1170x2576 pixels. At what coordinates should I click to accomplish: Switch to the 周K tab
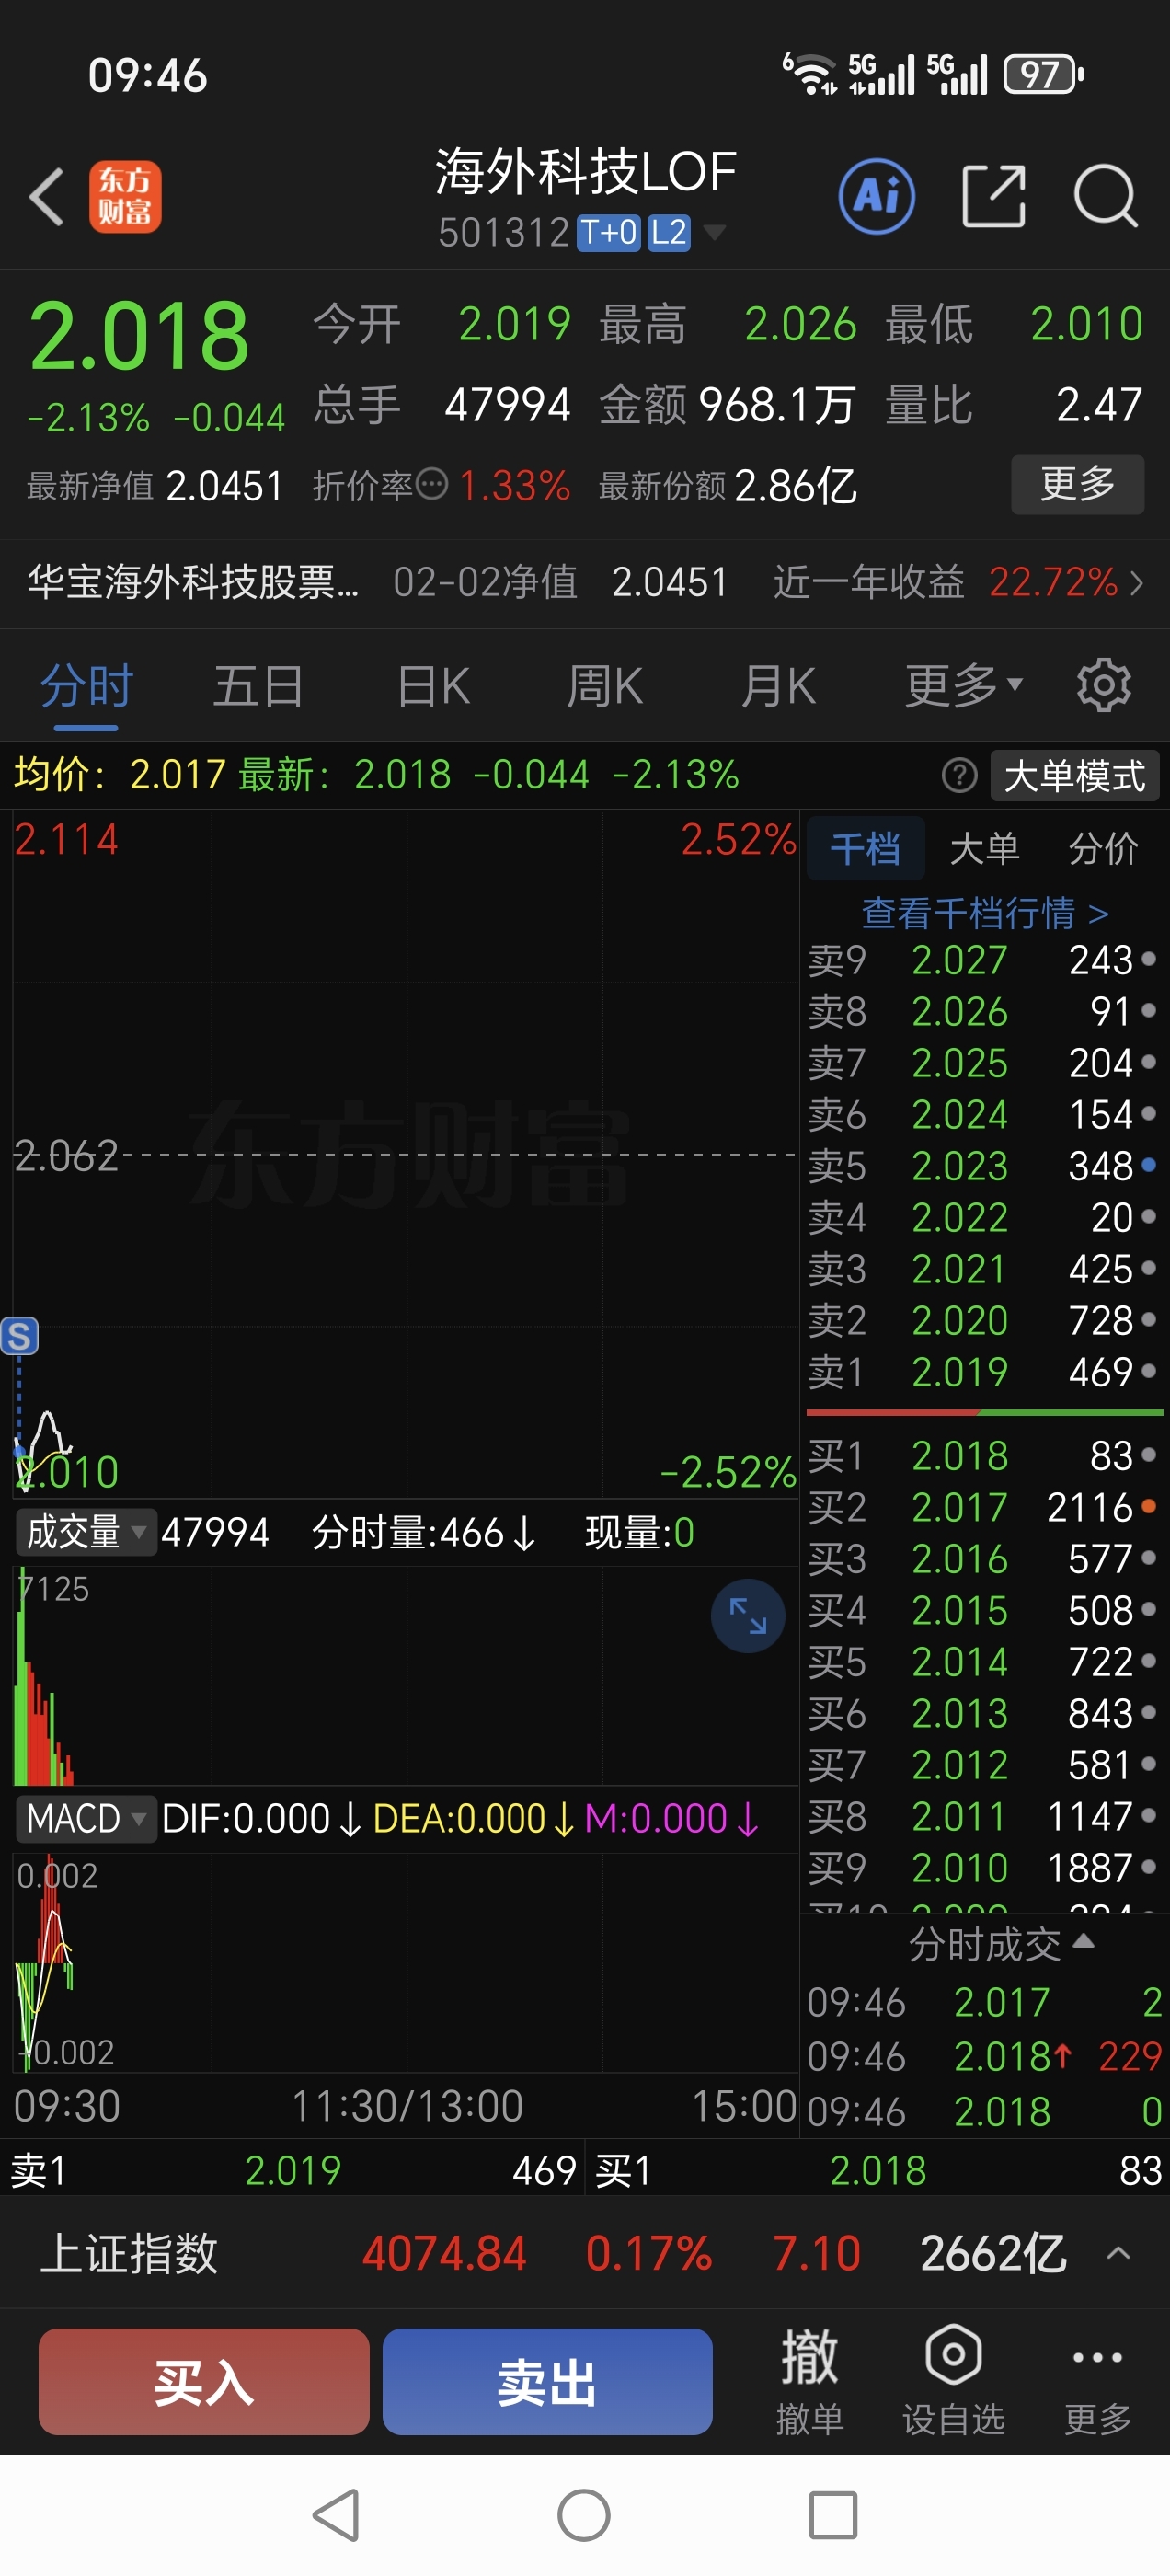click(x=604, y=686)
